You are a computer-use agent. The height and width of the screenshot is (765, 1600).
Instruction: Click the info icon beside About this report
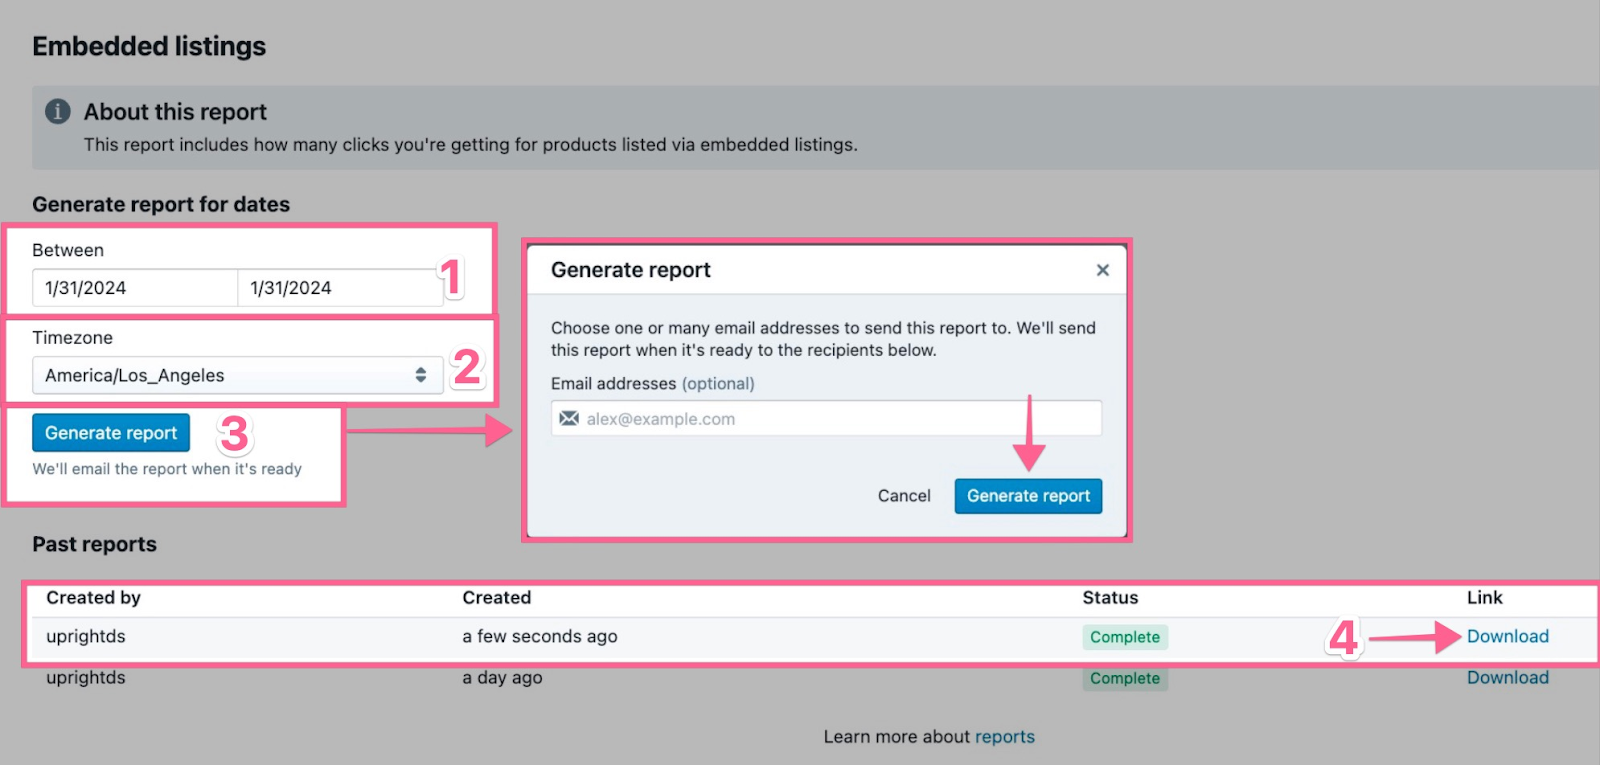point(58,111)
